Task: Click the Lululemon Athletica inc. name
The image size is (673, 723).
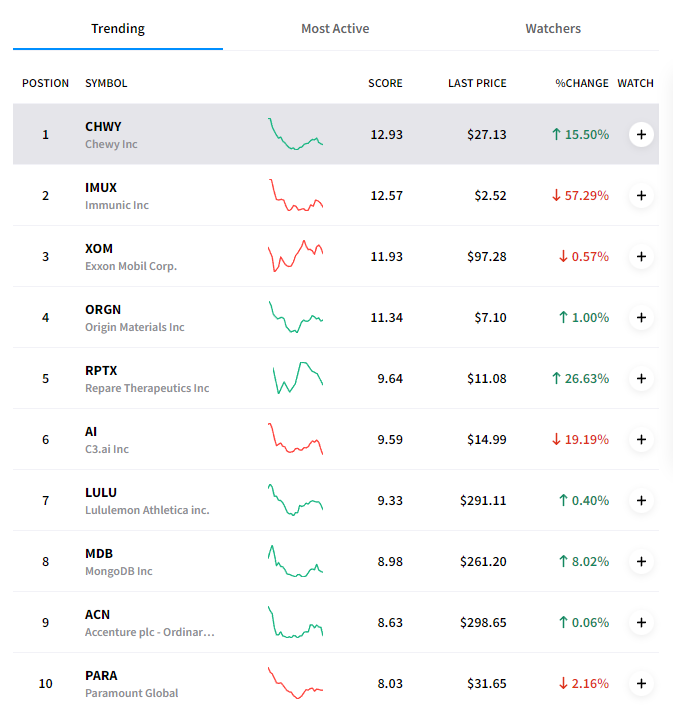Action: 147,510
